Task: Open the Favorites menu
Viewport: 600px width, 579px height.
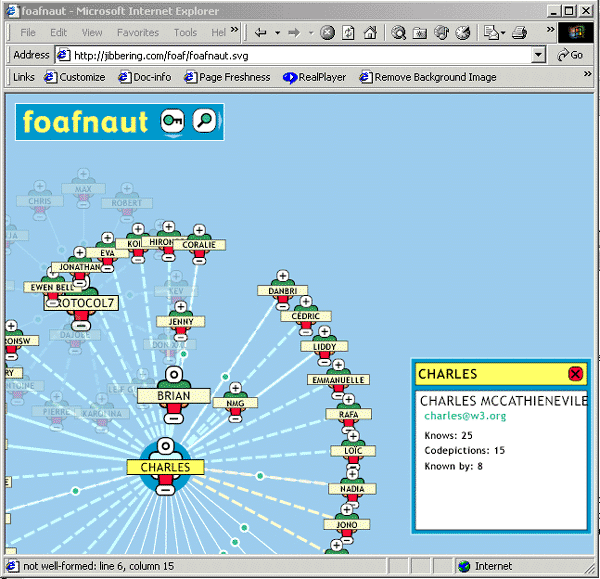Action: tap(137, 33)
